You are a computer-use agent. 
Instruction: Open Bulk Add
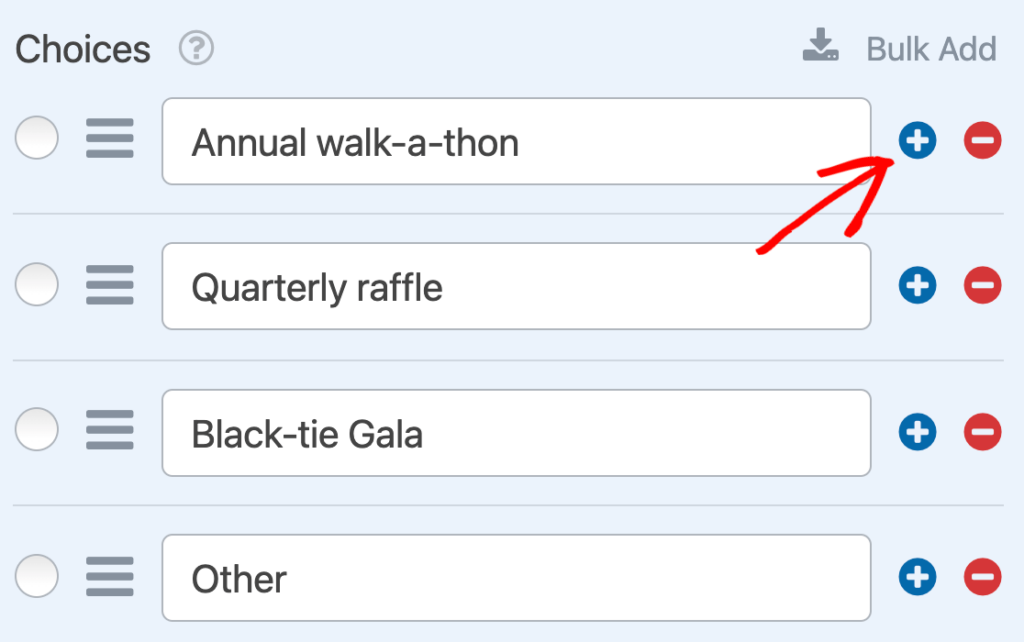[930, 48]
